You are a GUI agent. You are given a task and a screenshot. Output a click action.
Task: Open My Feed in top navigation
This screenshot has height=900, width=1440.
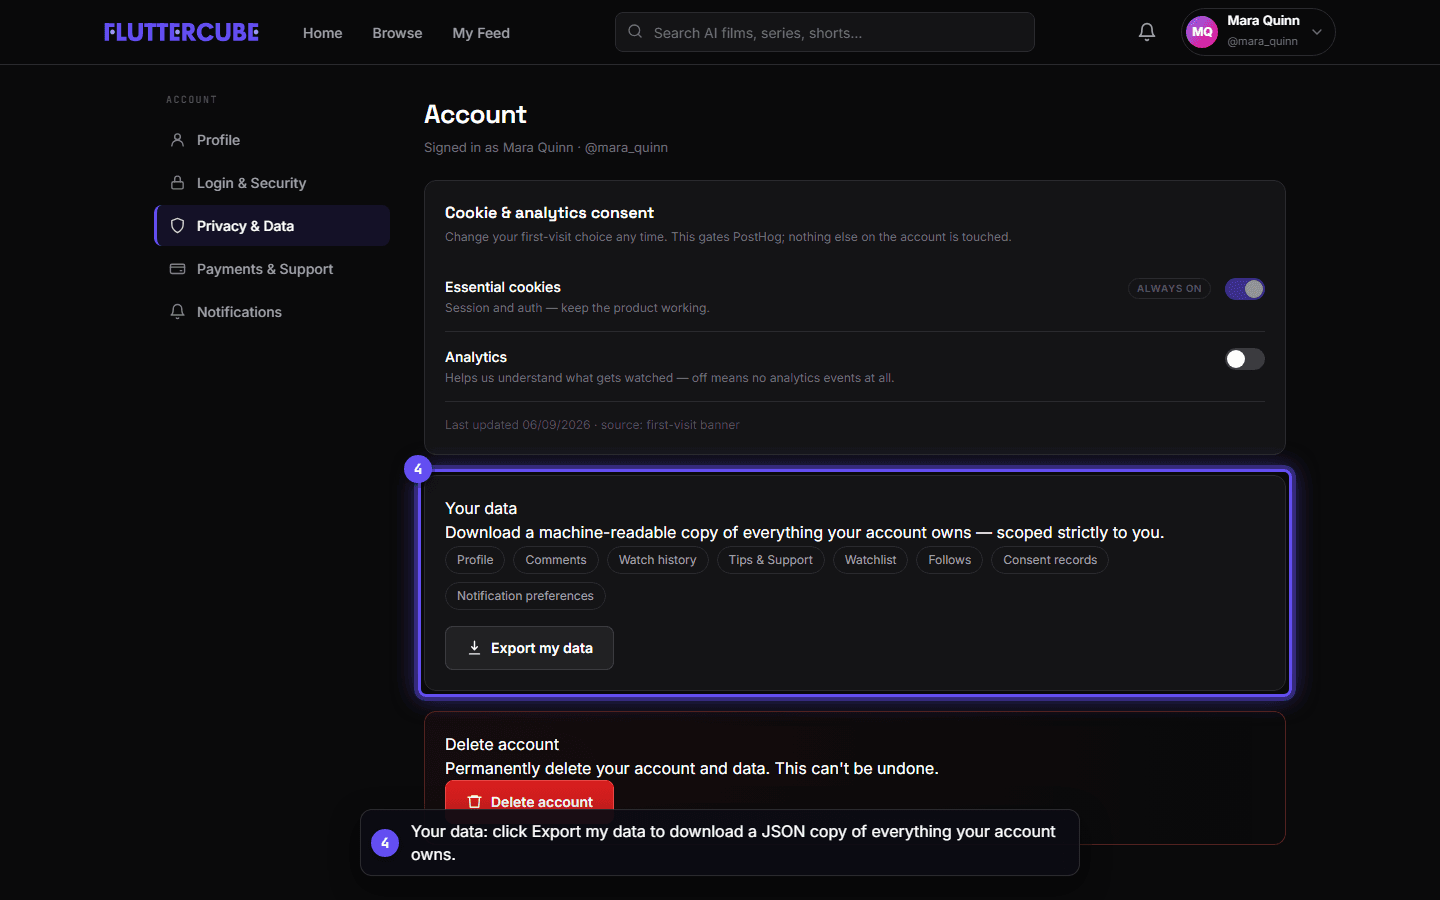pos(481,33)
